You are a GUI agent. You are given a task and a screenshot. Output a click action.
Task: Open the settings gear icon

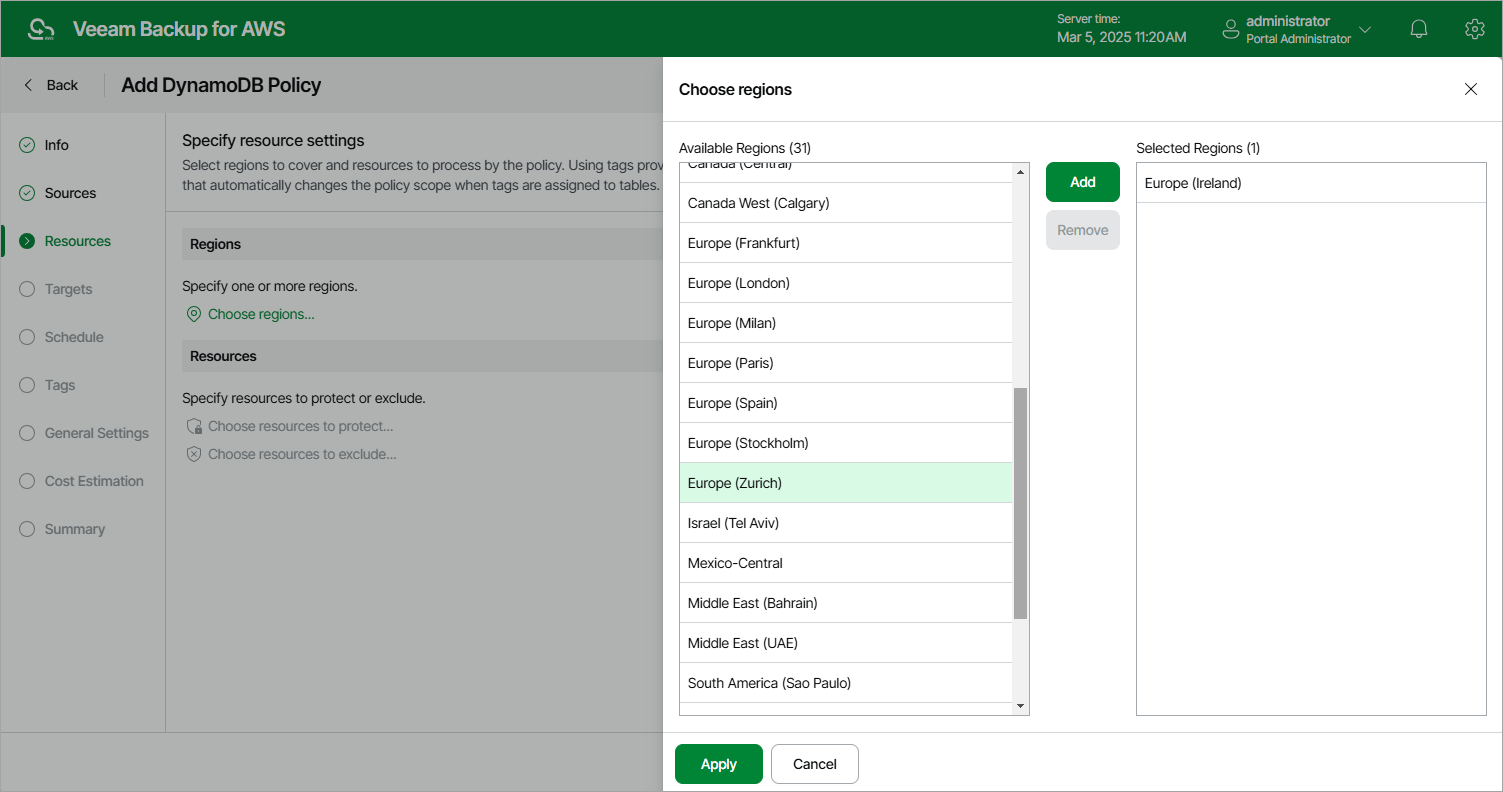click(x=1474, y=29)
